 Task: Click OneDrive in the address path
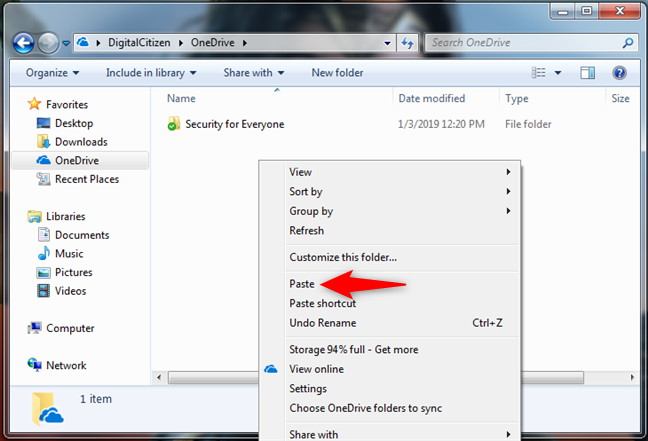coord(212,43)
